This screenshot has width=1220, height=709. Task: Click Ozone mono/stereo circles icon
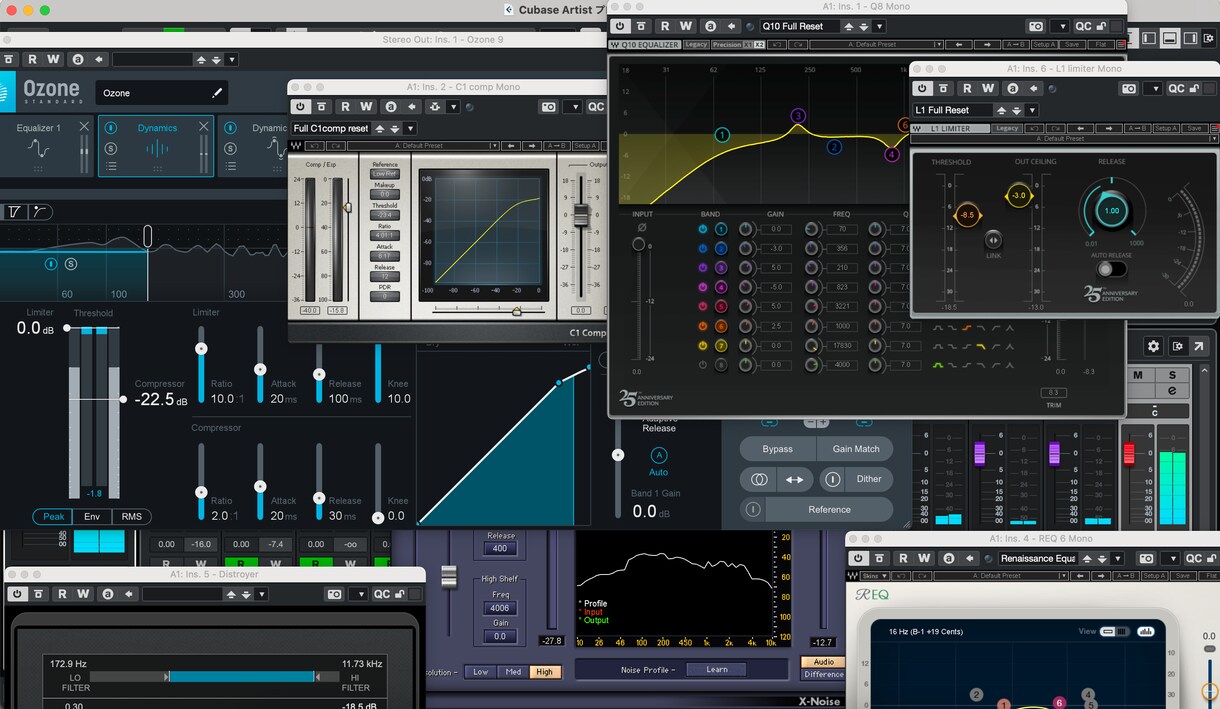point(757,479)
